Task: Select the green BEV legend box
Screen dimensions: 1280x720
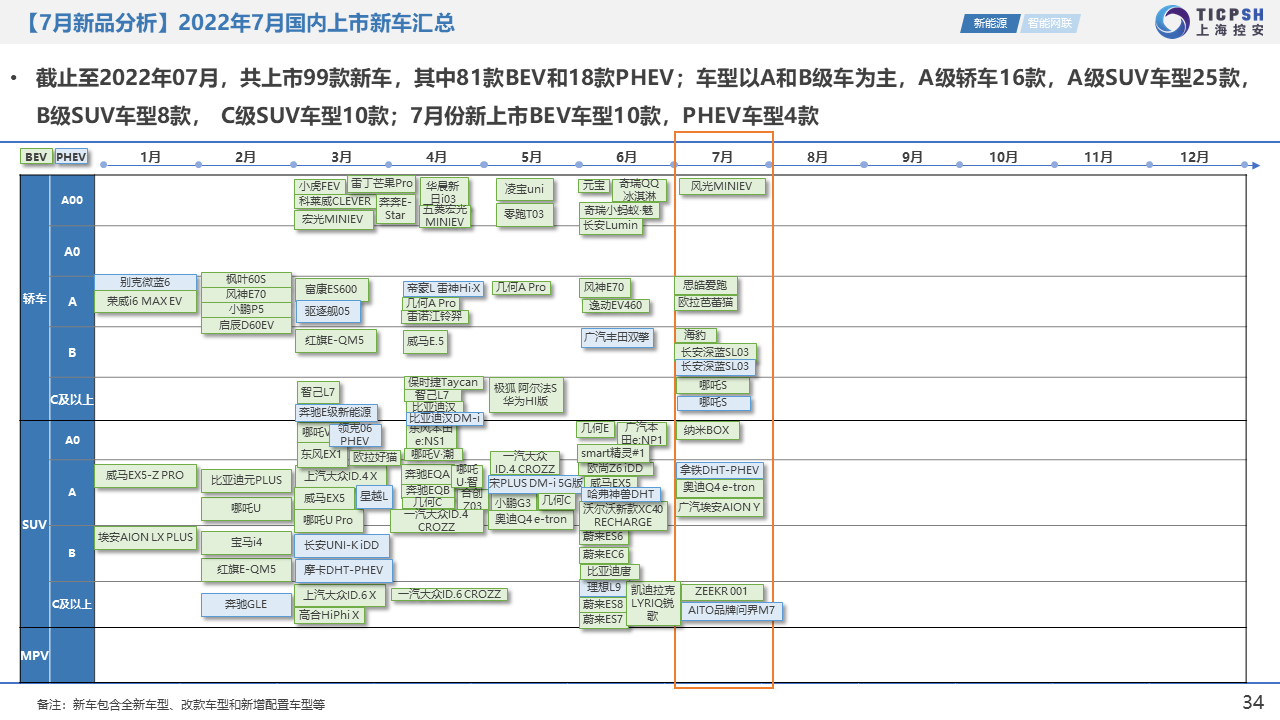Action: click(36, 157)
